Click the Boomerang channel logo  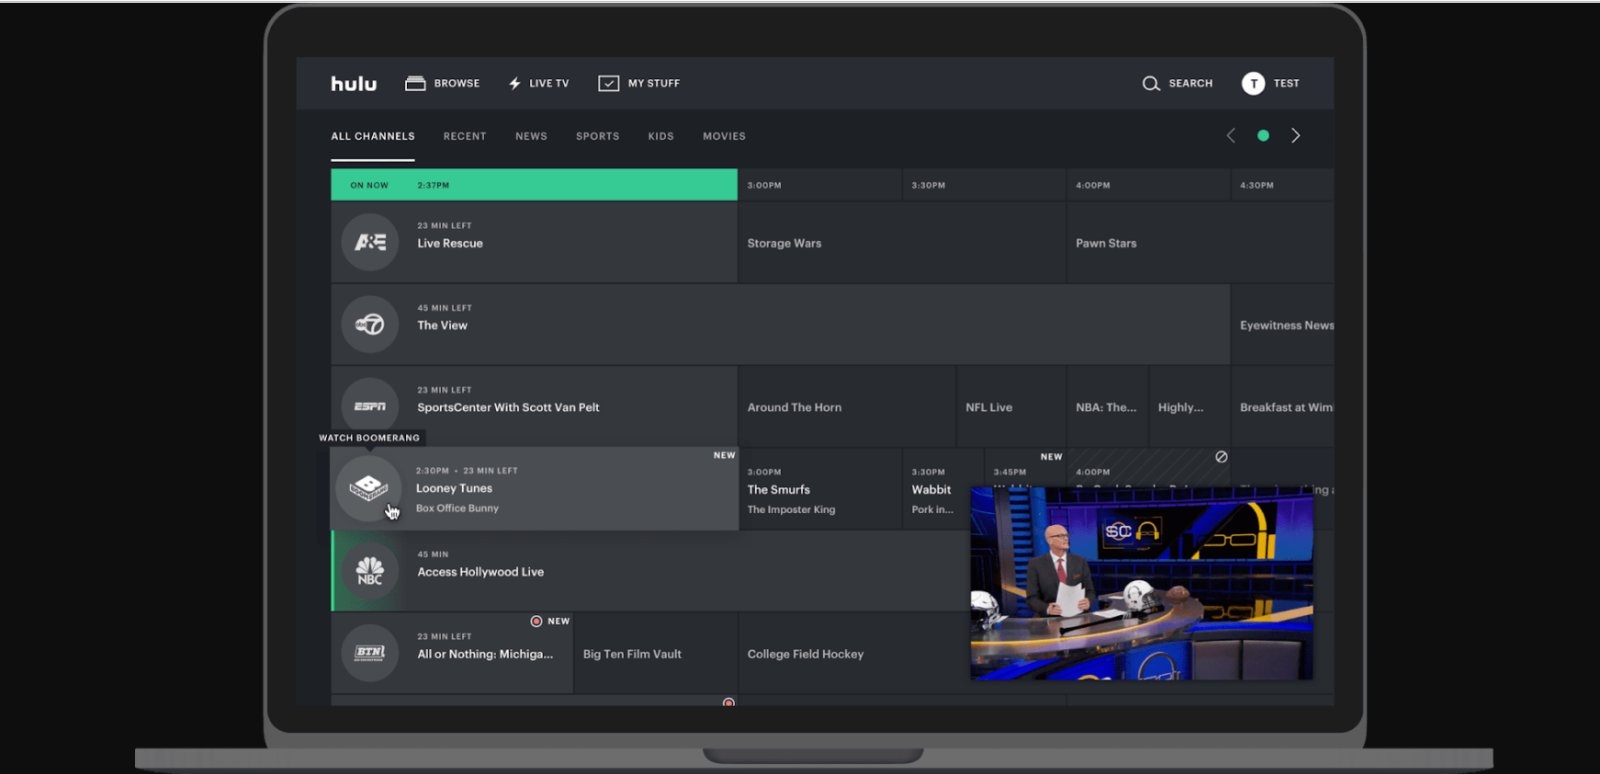(x=369, y=488)
